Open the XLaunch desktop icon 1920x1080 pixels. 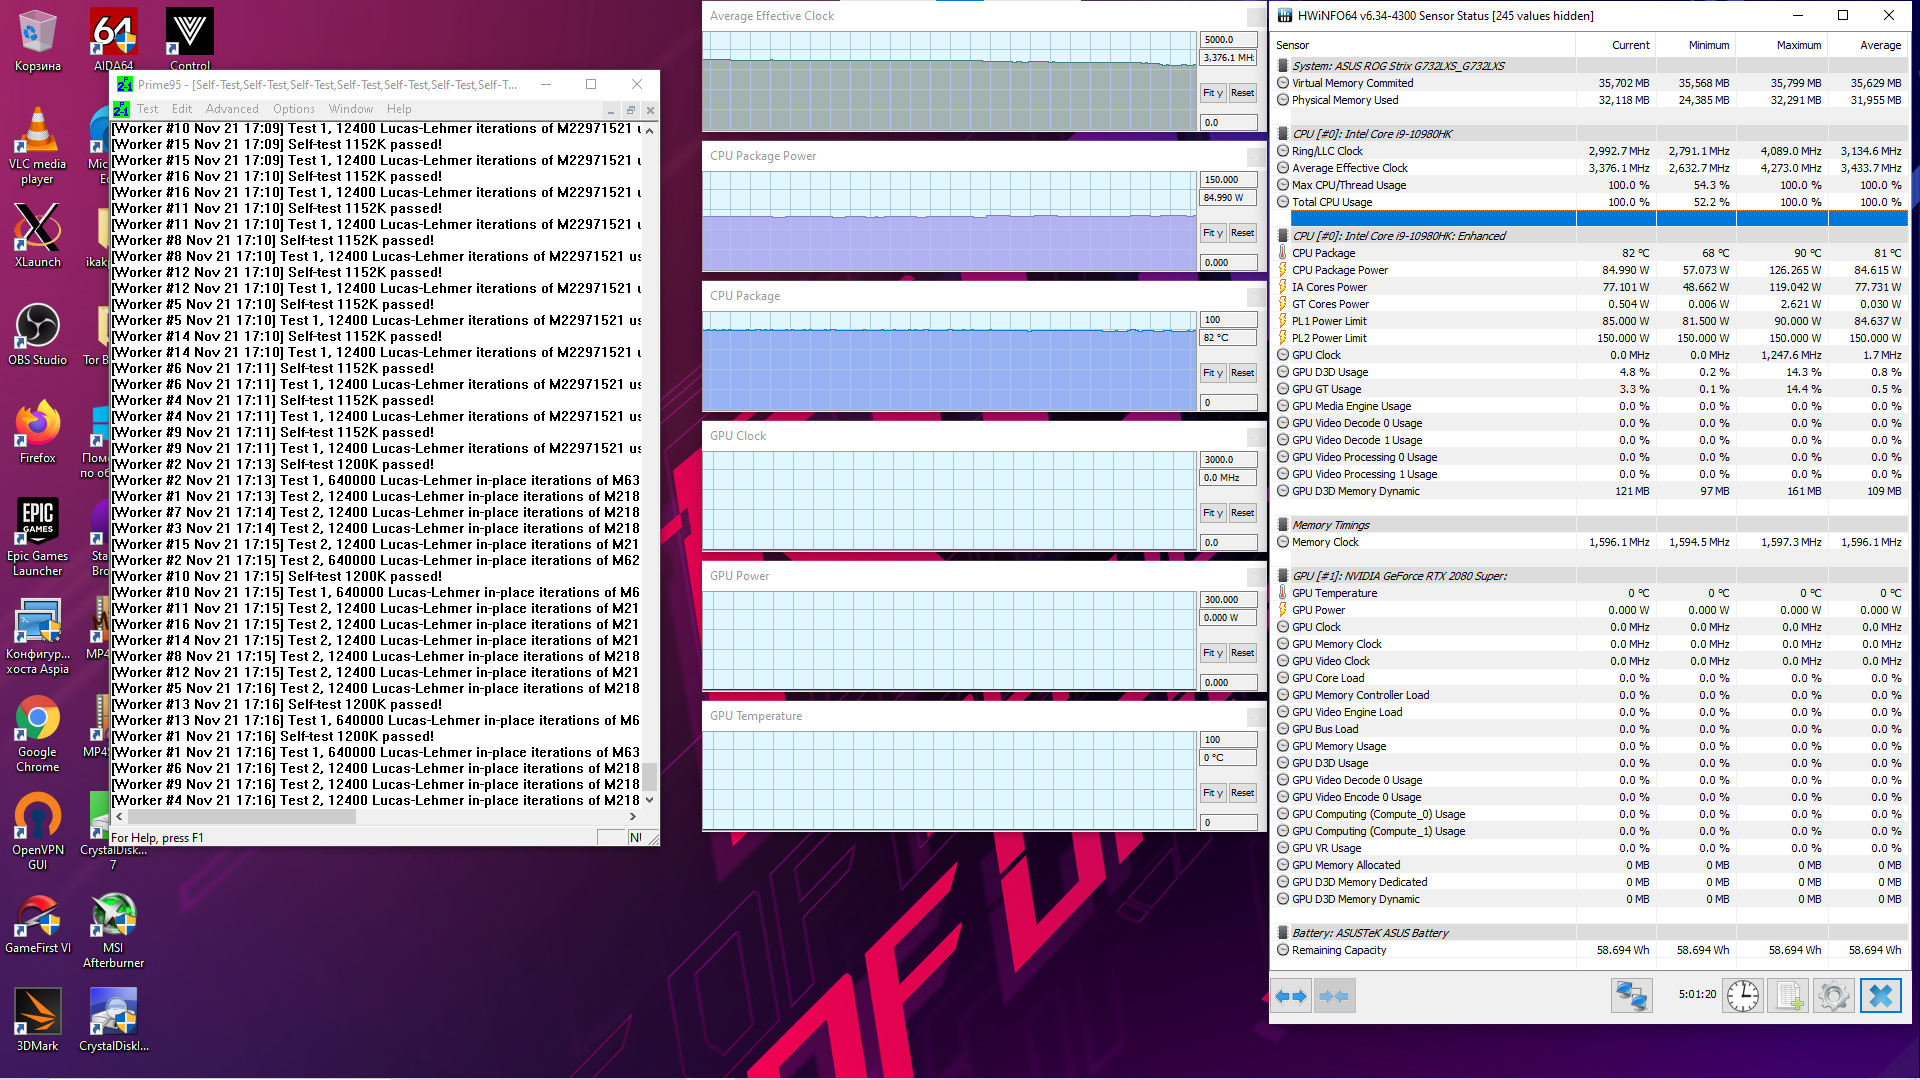tap(38, 236)
